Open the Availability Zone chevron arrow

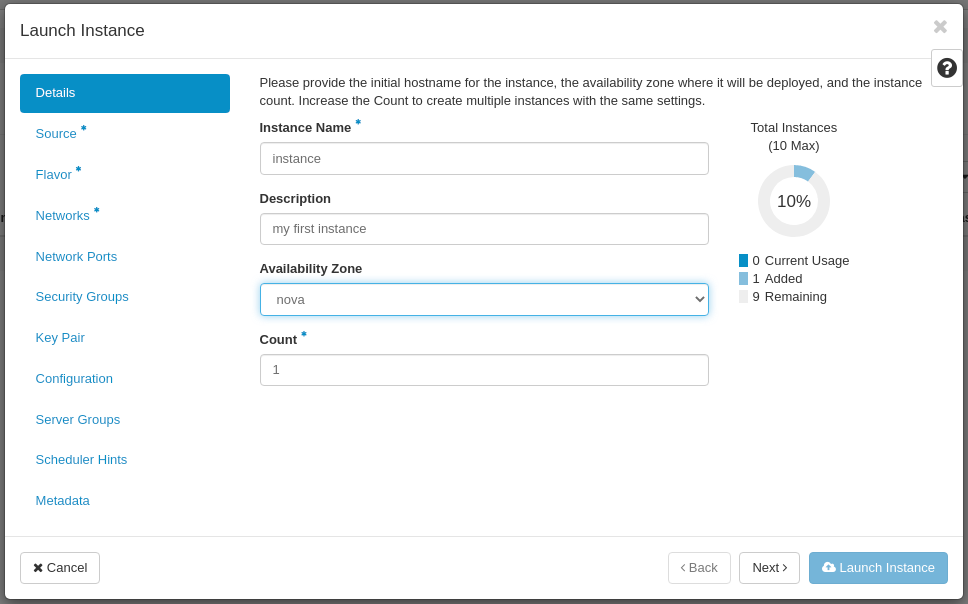[699, 299]
